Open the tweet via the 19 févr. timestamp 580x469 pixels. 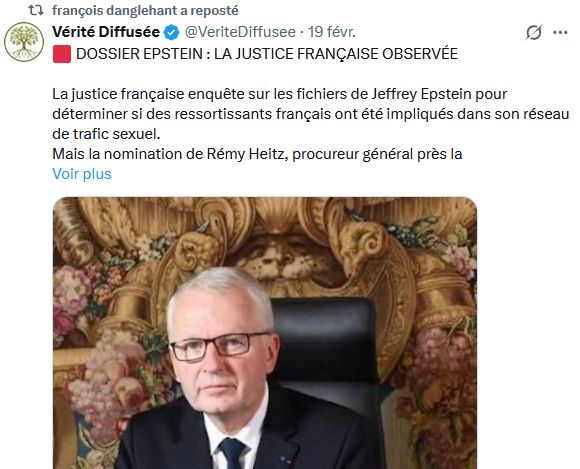coord(332,32)
